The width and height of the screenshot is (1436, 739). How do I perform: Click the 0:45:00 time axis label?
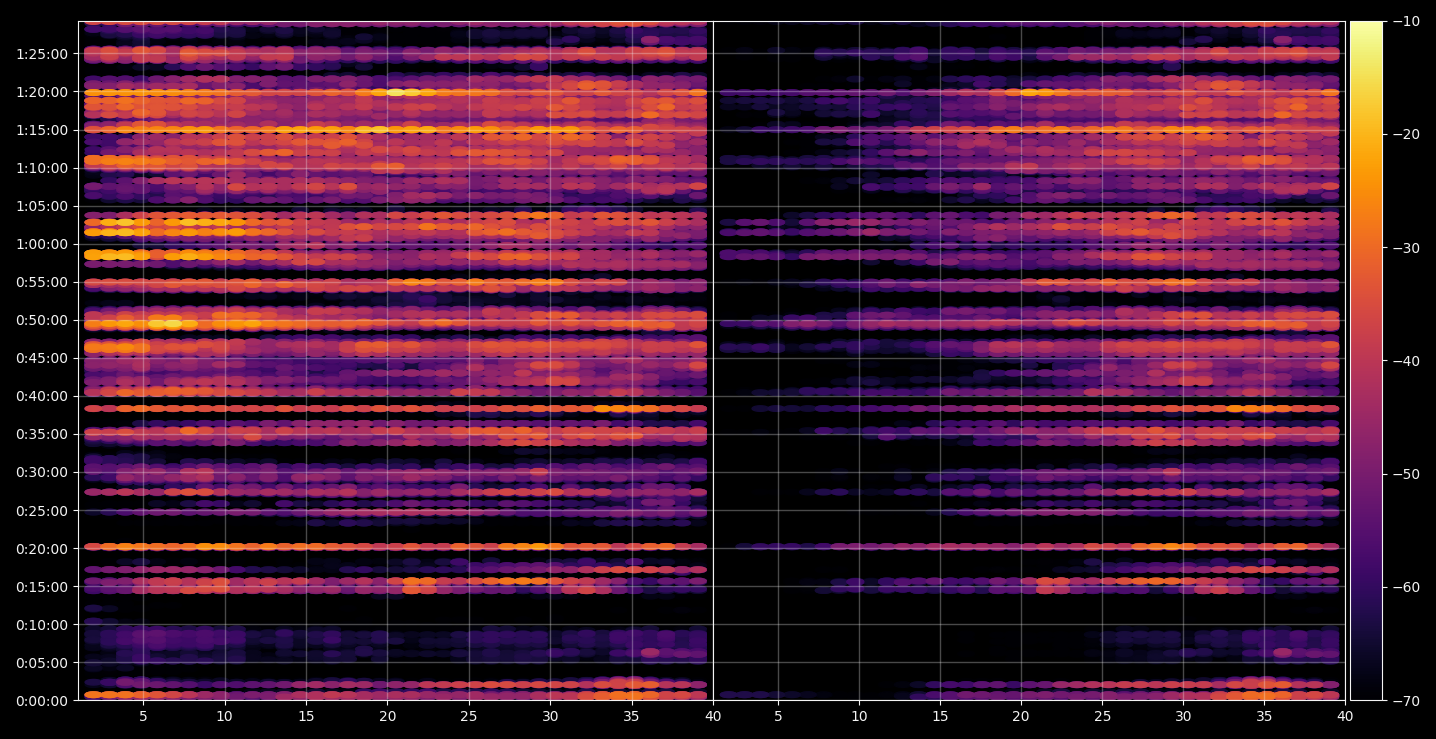tap(42, 358)
